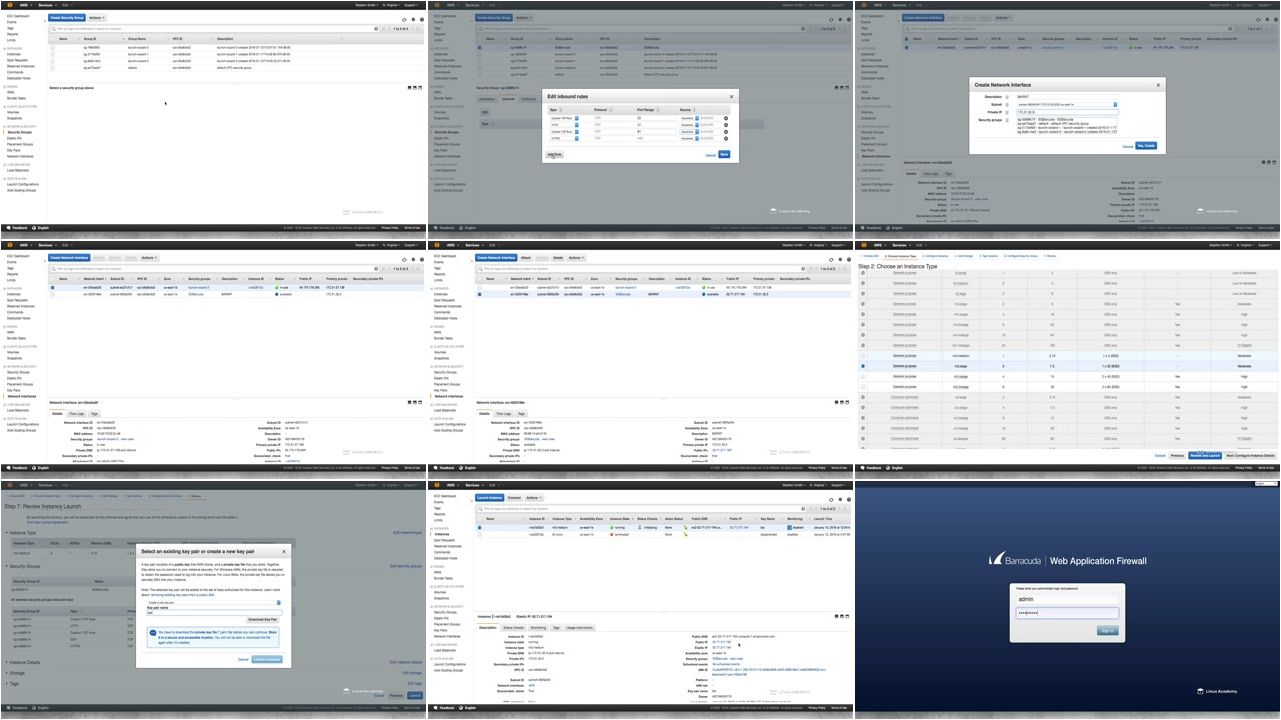Viewport: 1281px width, 720px height.
Task: Close the Edit inbound rules dialog
Action: pos(731,96)
